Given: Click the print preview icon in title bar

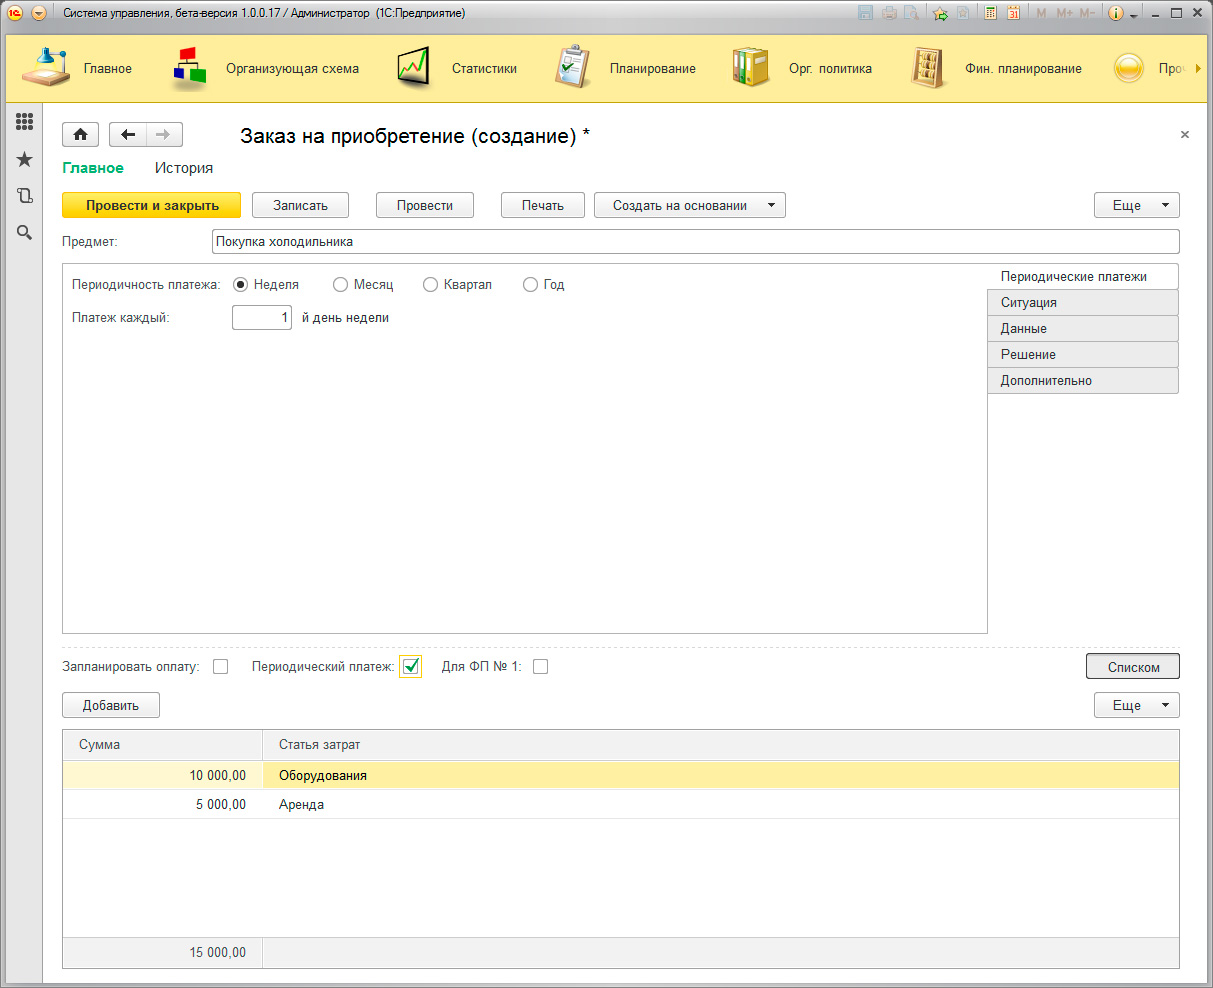Looking at the screenshot, I should click(x=911, y=13).
